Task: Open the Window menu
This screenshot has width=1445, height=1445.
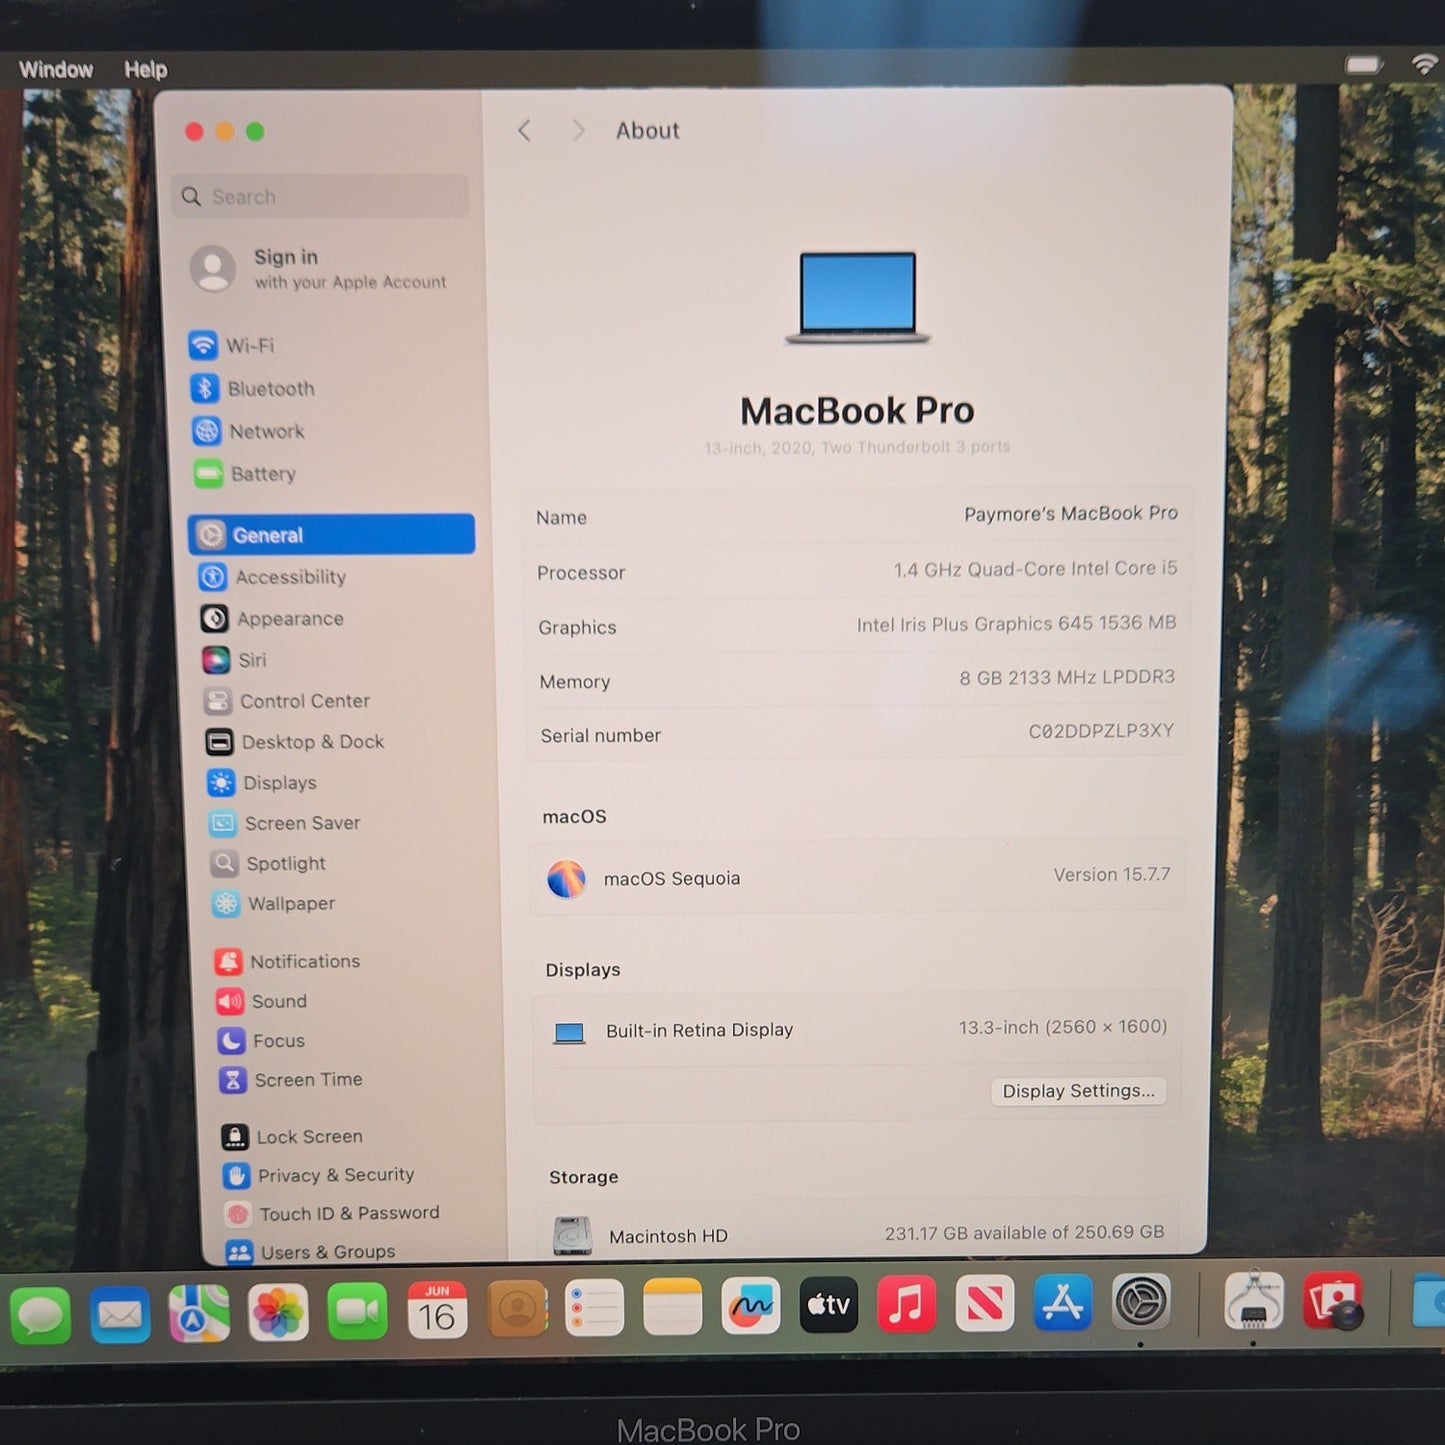Action: (x=56, y=70)
